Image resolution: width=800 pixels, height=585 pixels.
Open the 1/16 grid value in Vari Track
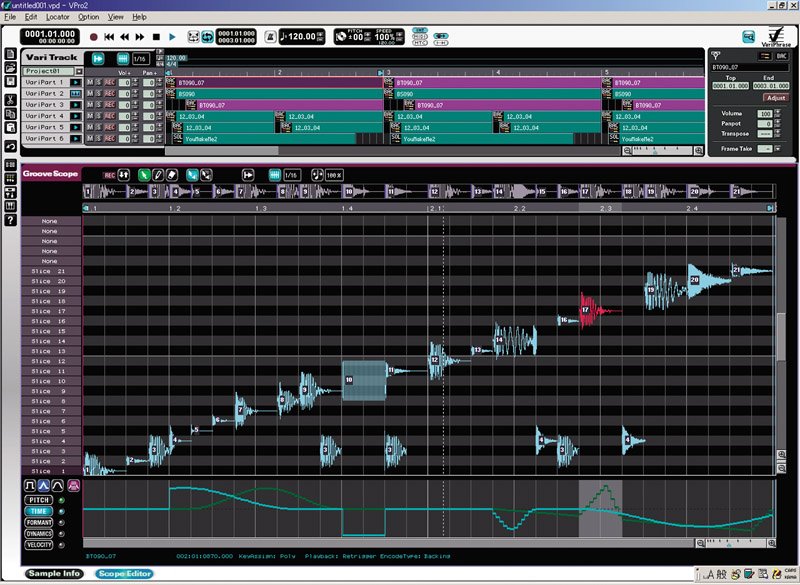[140, 59]
